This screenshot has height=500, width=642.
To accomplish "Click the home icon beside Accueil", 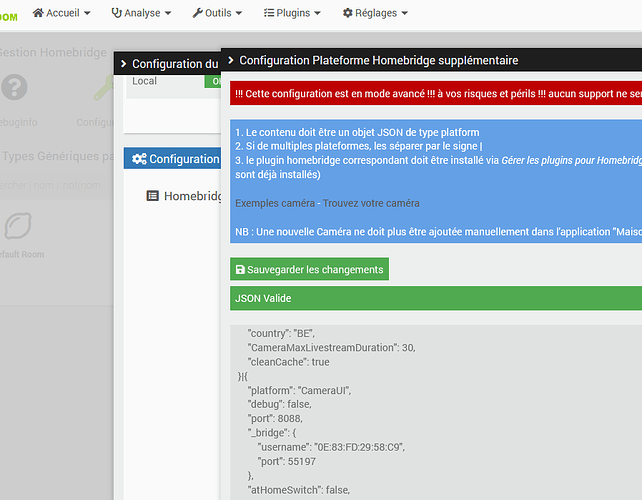I will (38, 13).
